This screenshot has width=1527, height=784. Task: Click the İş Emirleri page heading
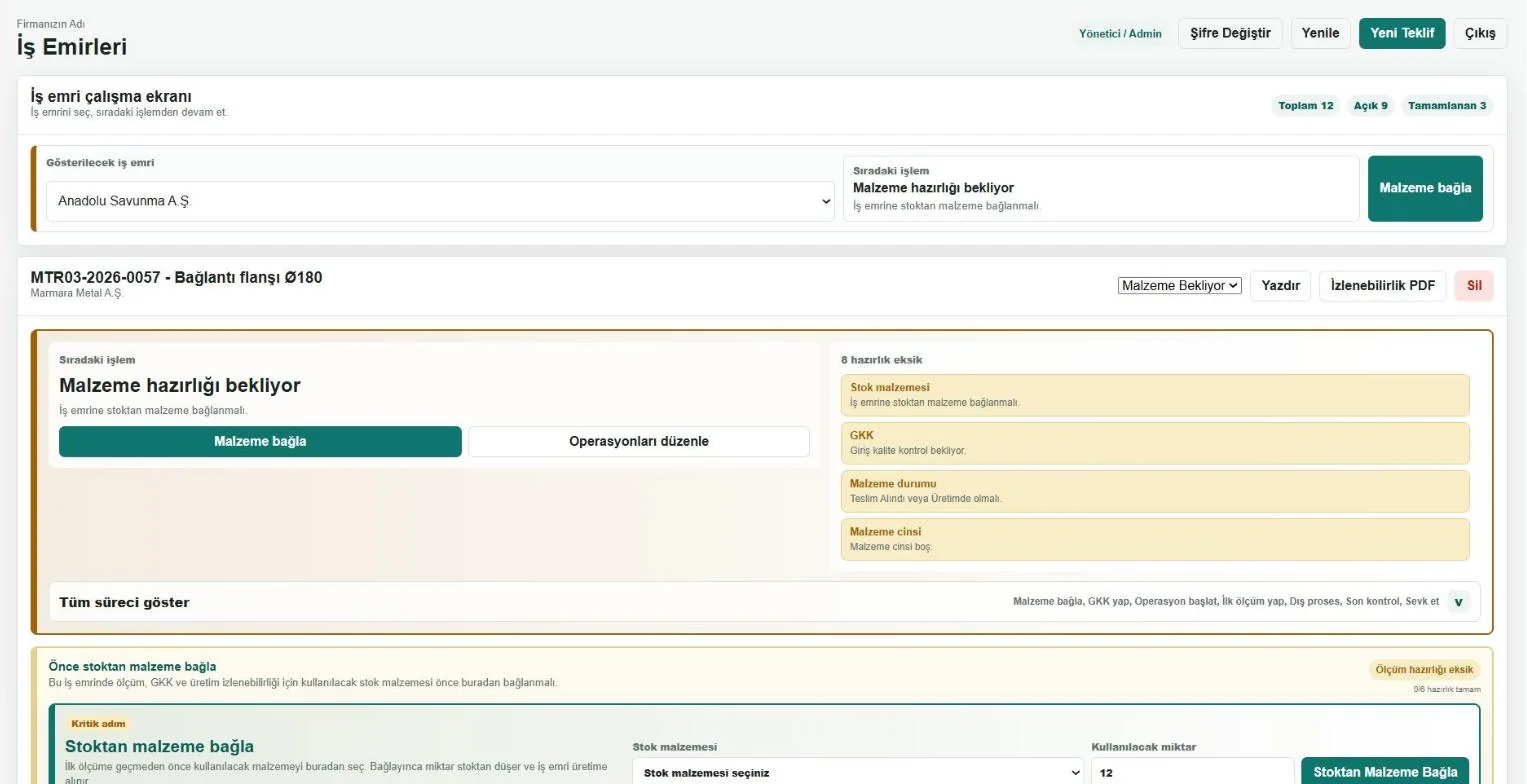(x=72, y=47)
